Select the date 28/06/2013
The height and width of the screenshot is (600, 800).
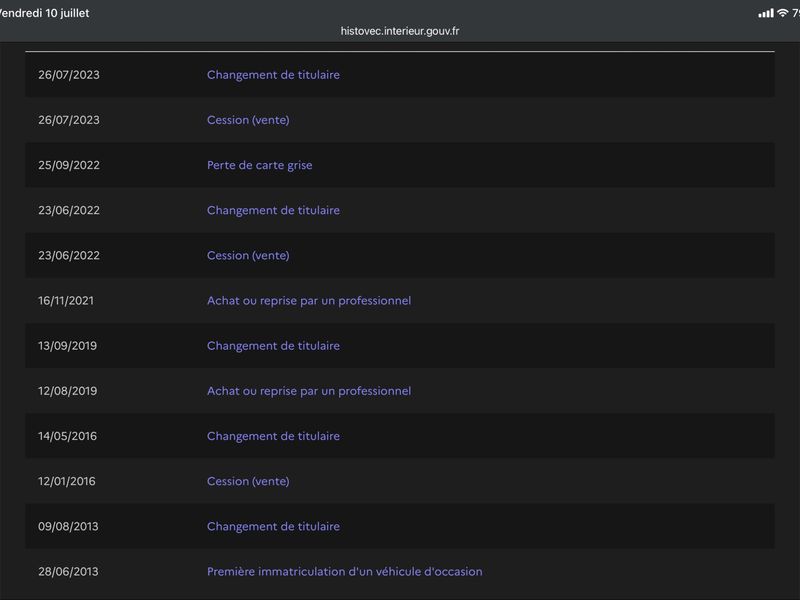tap(68, 571)
